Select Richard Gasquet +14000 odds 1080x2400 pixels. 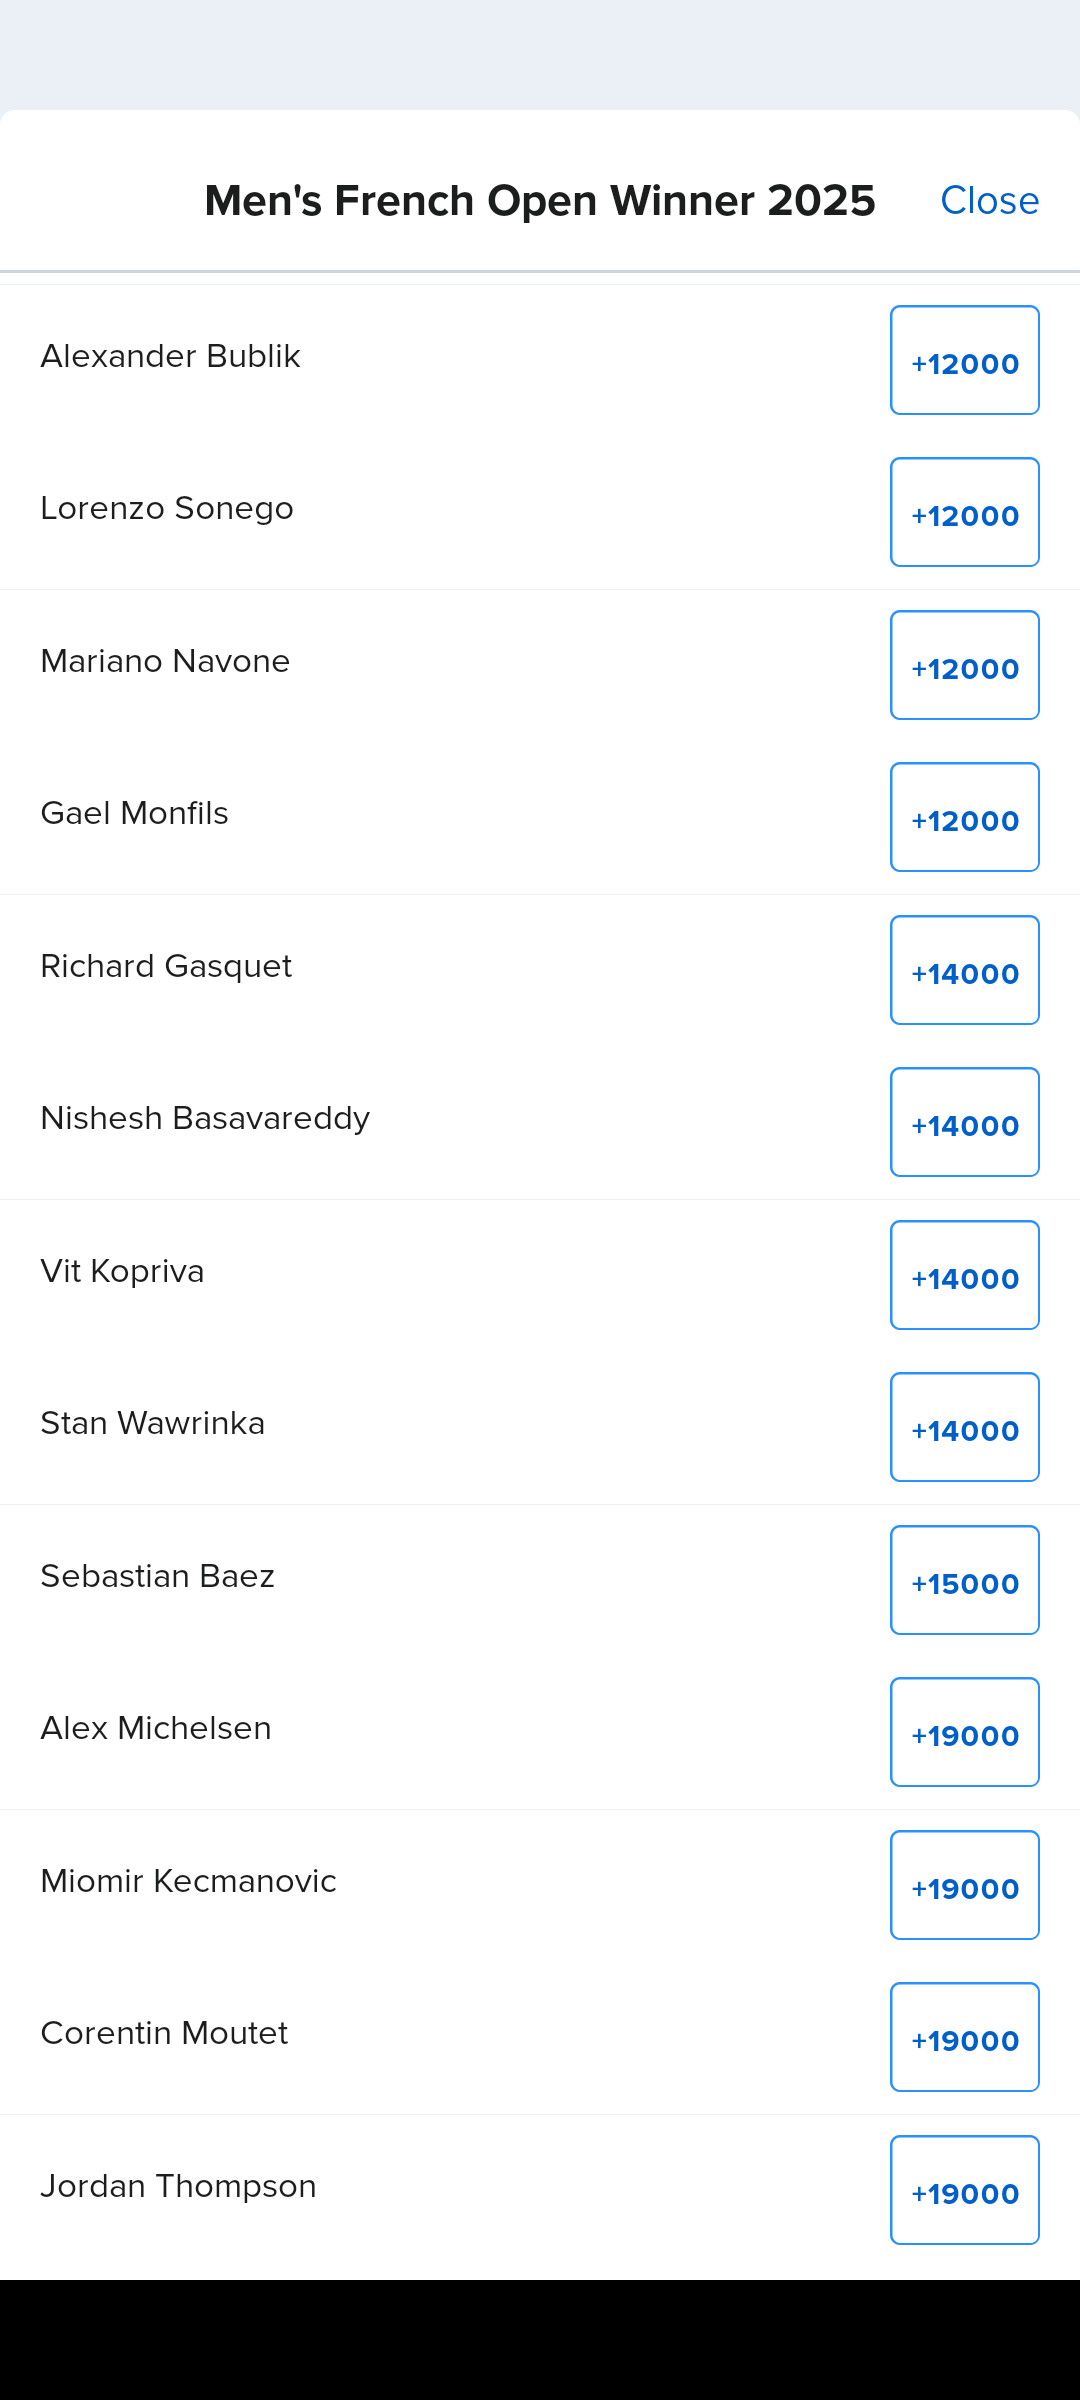pyautogui.click(x=964, y=971)
